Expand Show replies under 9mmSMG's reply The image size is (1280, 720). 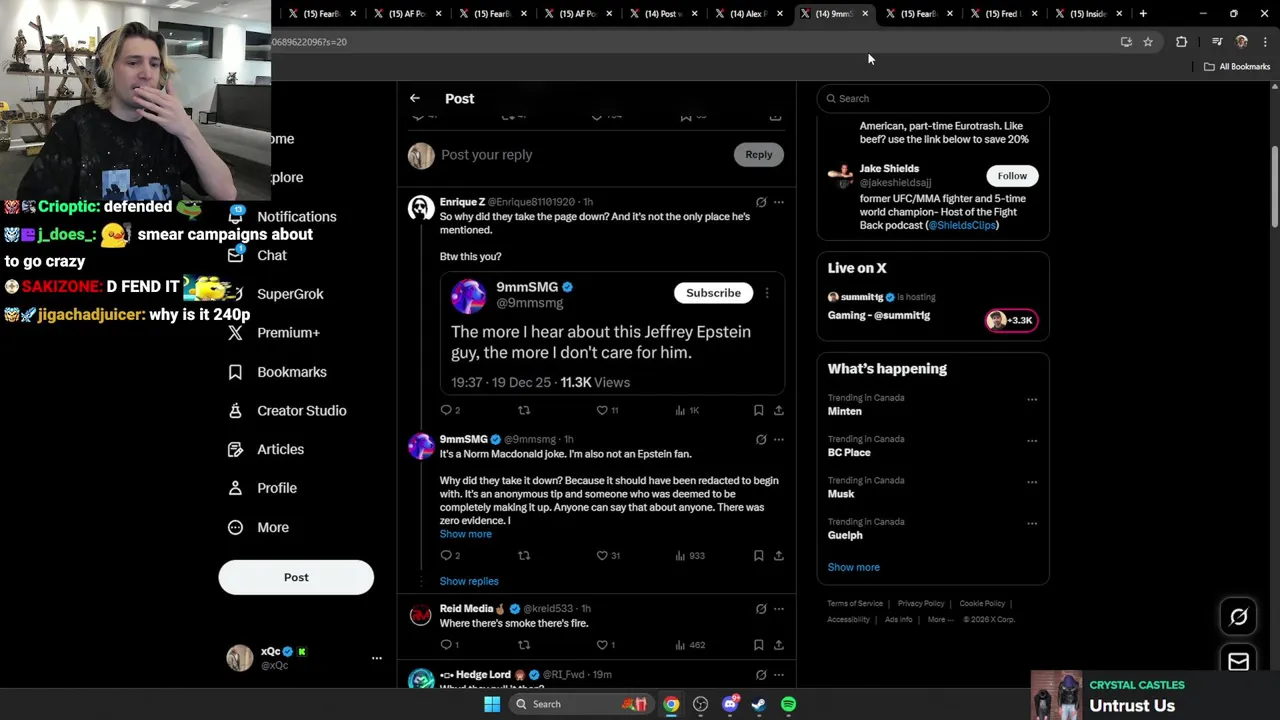[469, 581]
